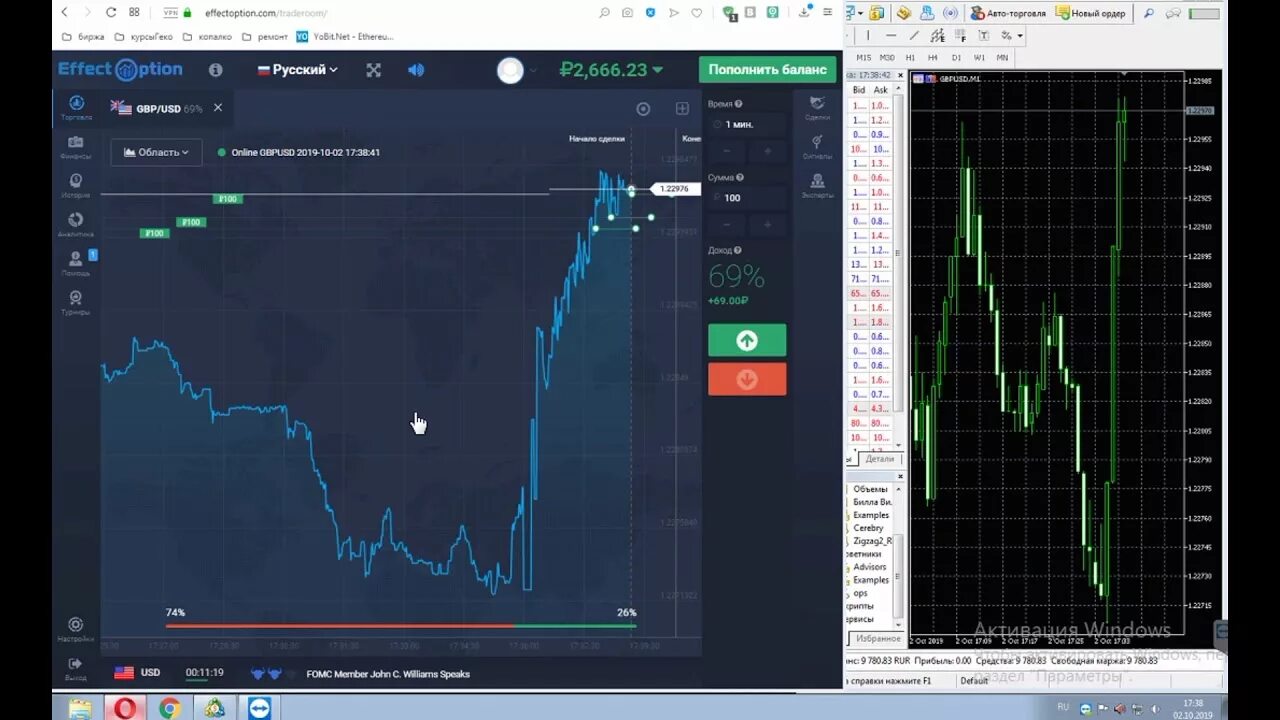This screenshot has width=1280, height=720.
Task: Select M15 timeframe in MetaTrader
Action: (863, 58)
